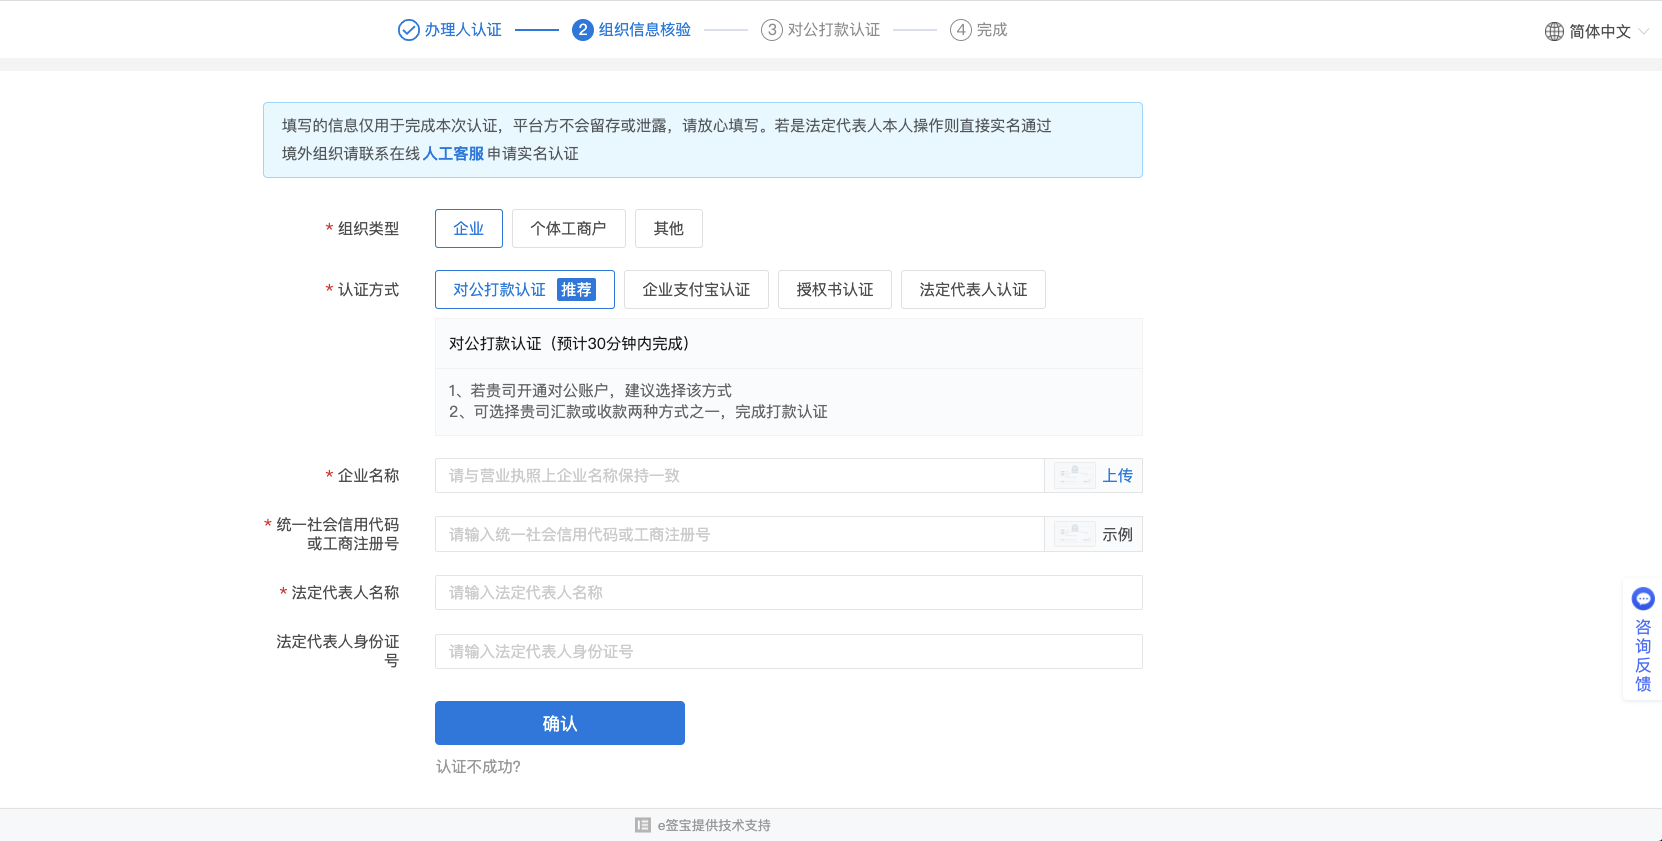
Task: Click the 企业名称 field label
Action: (368, 476)
